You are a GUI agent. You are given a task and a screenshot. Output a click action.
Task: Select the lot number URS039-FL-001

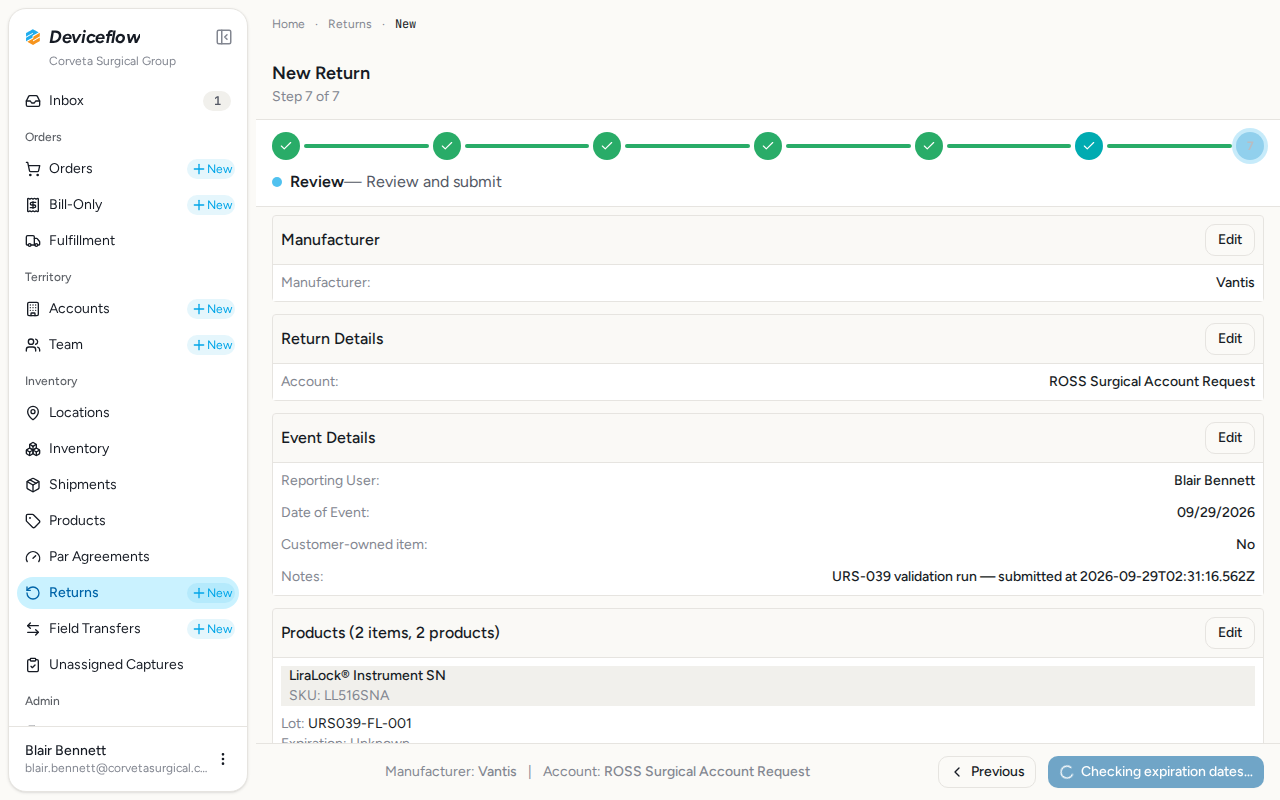click(360, 723)
